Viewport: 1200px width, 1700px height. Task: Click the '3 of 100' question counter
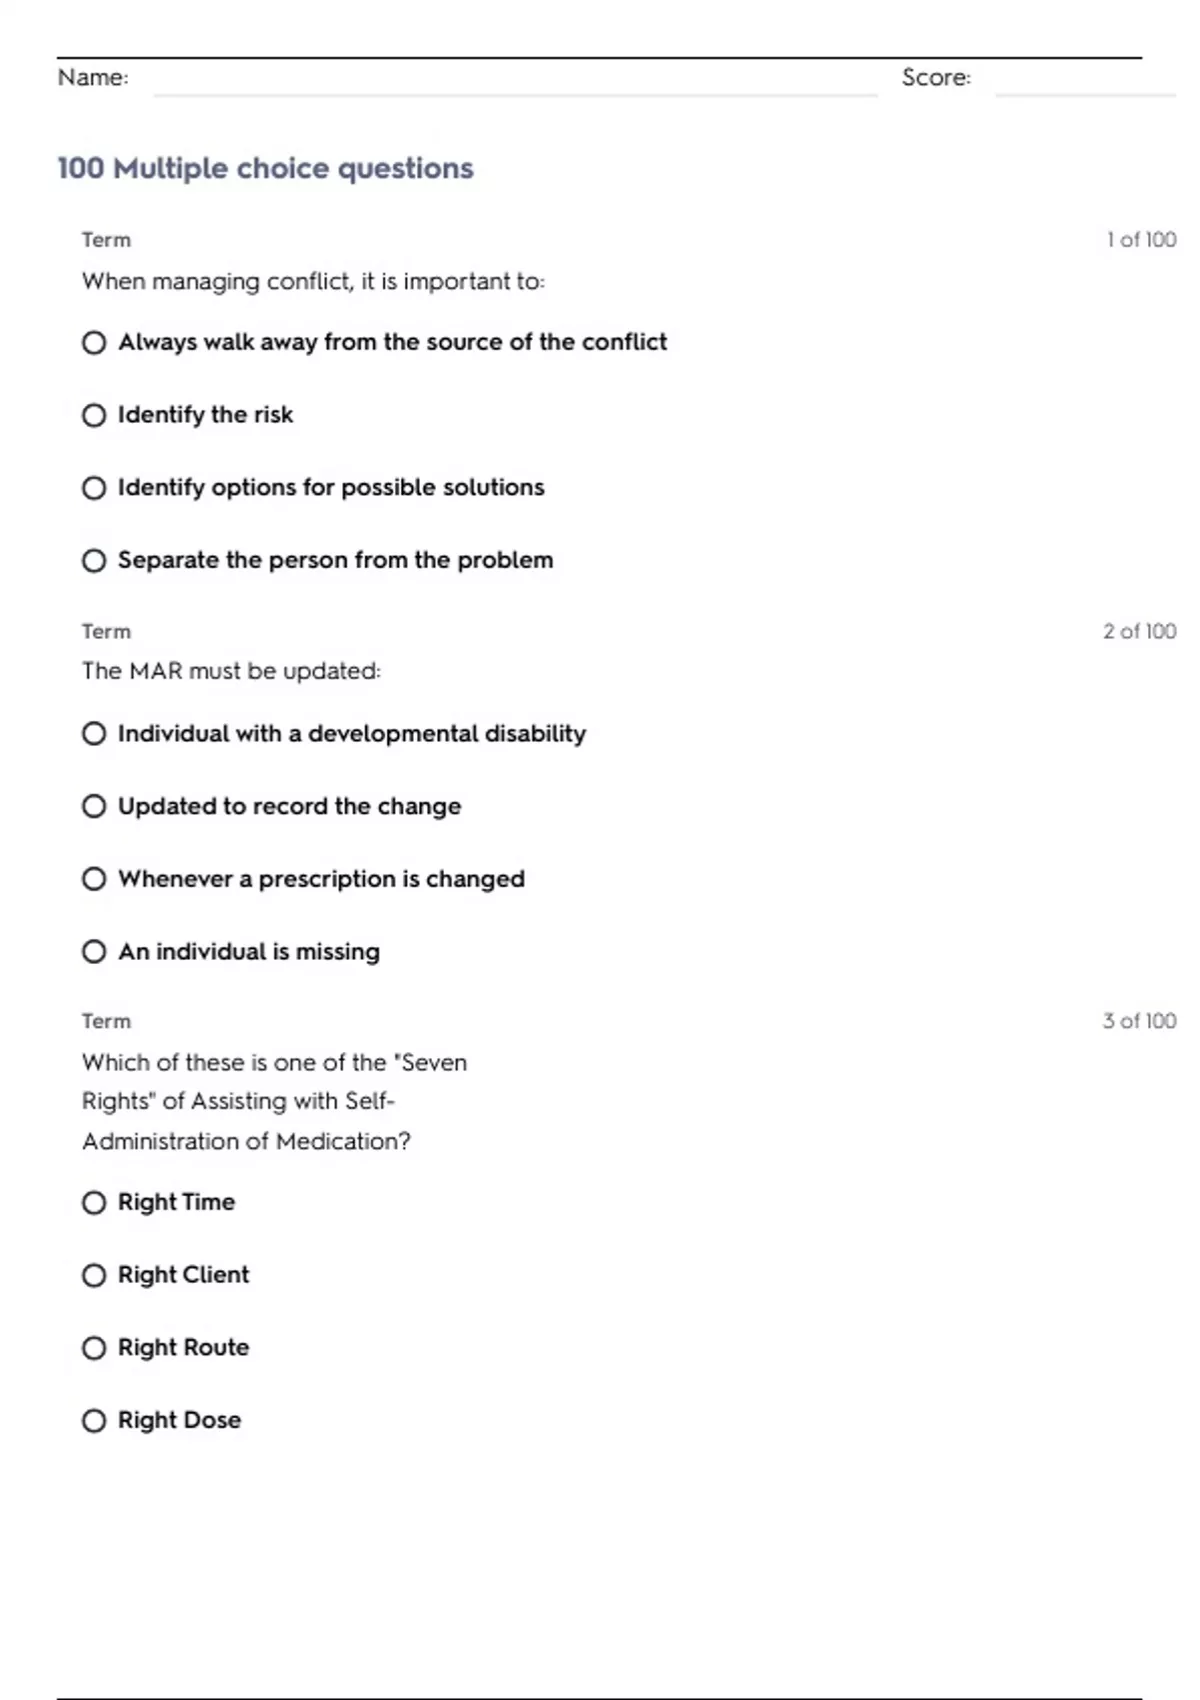coord(1139,1021)
